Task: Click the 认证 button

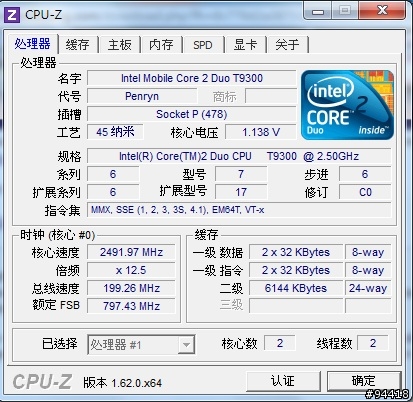Action: click(283, 381)
